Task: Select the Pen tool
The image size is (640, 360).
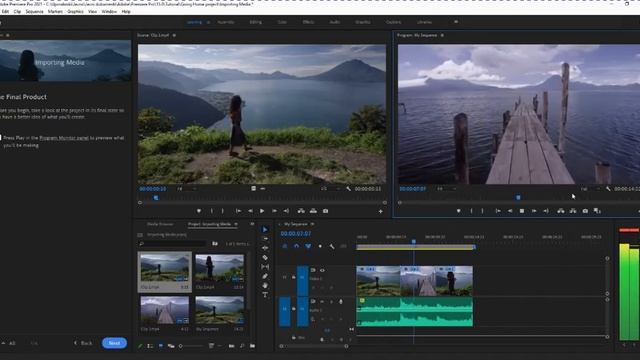Action: click(265, 276)
